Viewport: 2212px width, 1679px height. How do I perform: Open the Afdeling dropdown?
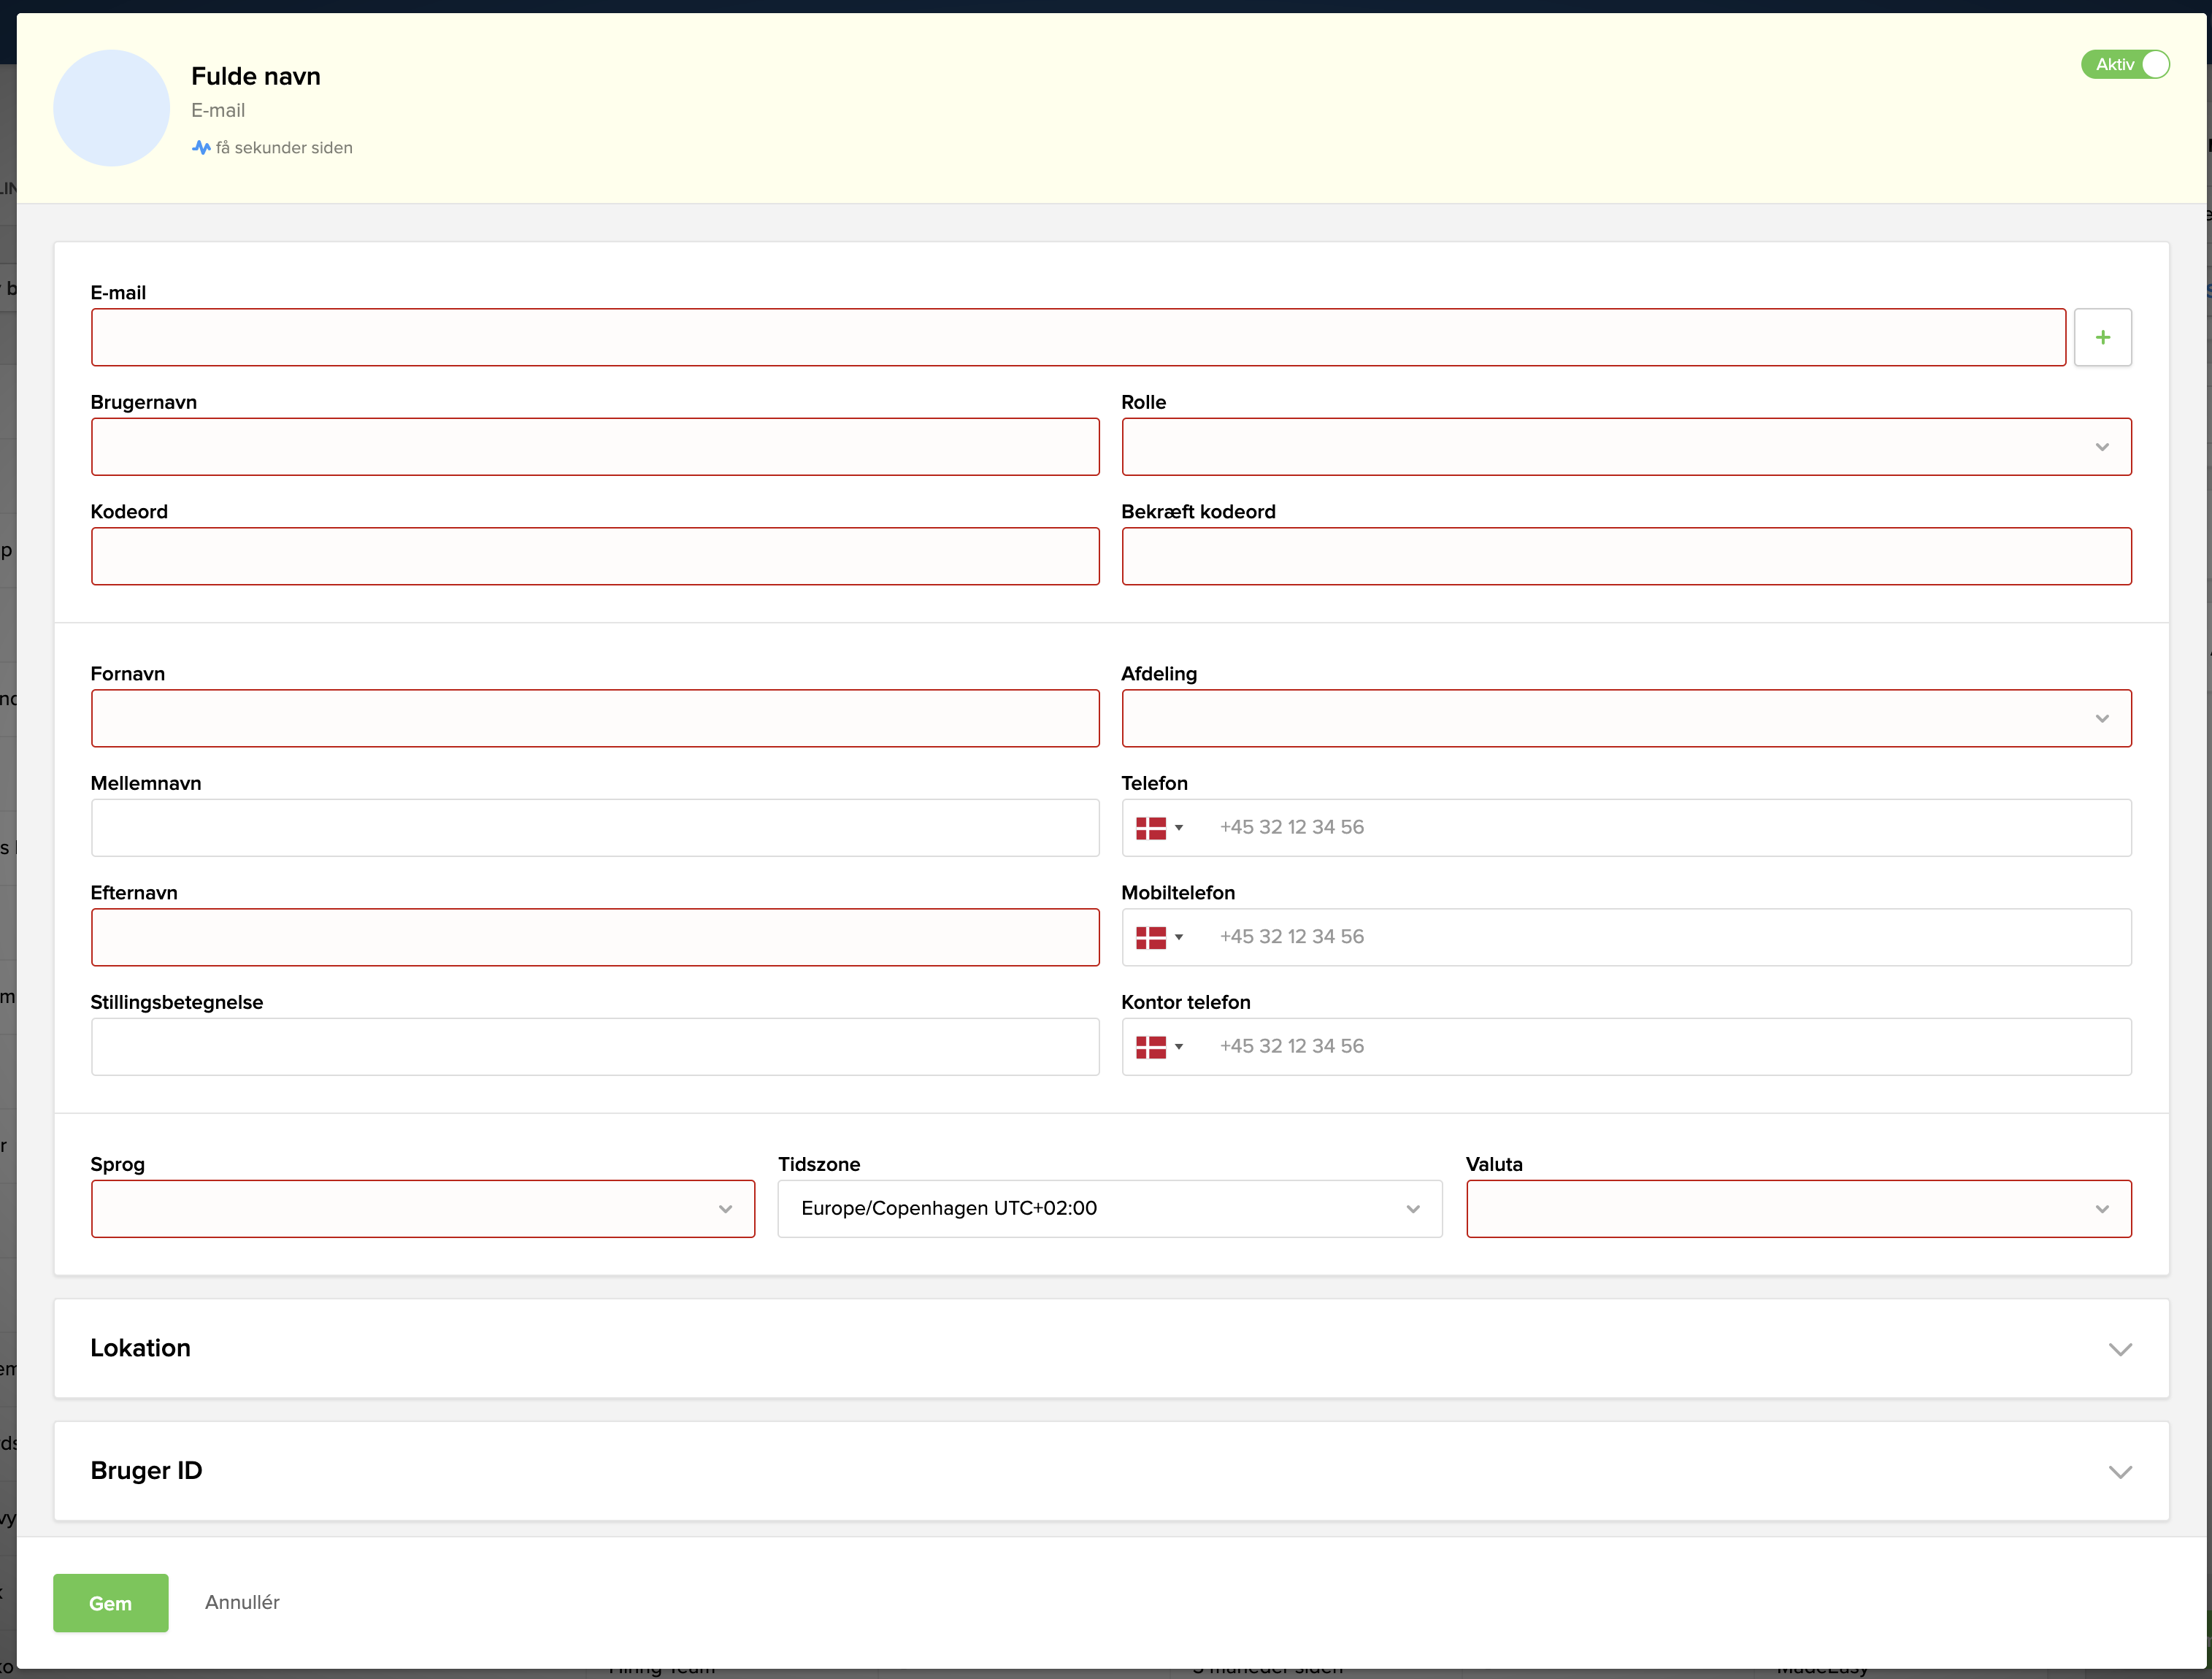coord(1626,718)
